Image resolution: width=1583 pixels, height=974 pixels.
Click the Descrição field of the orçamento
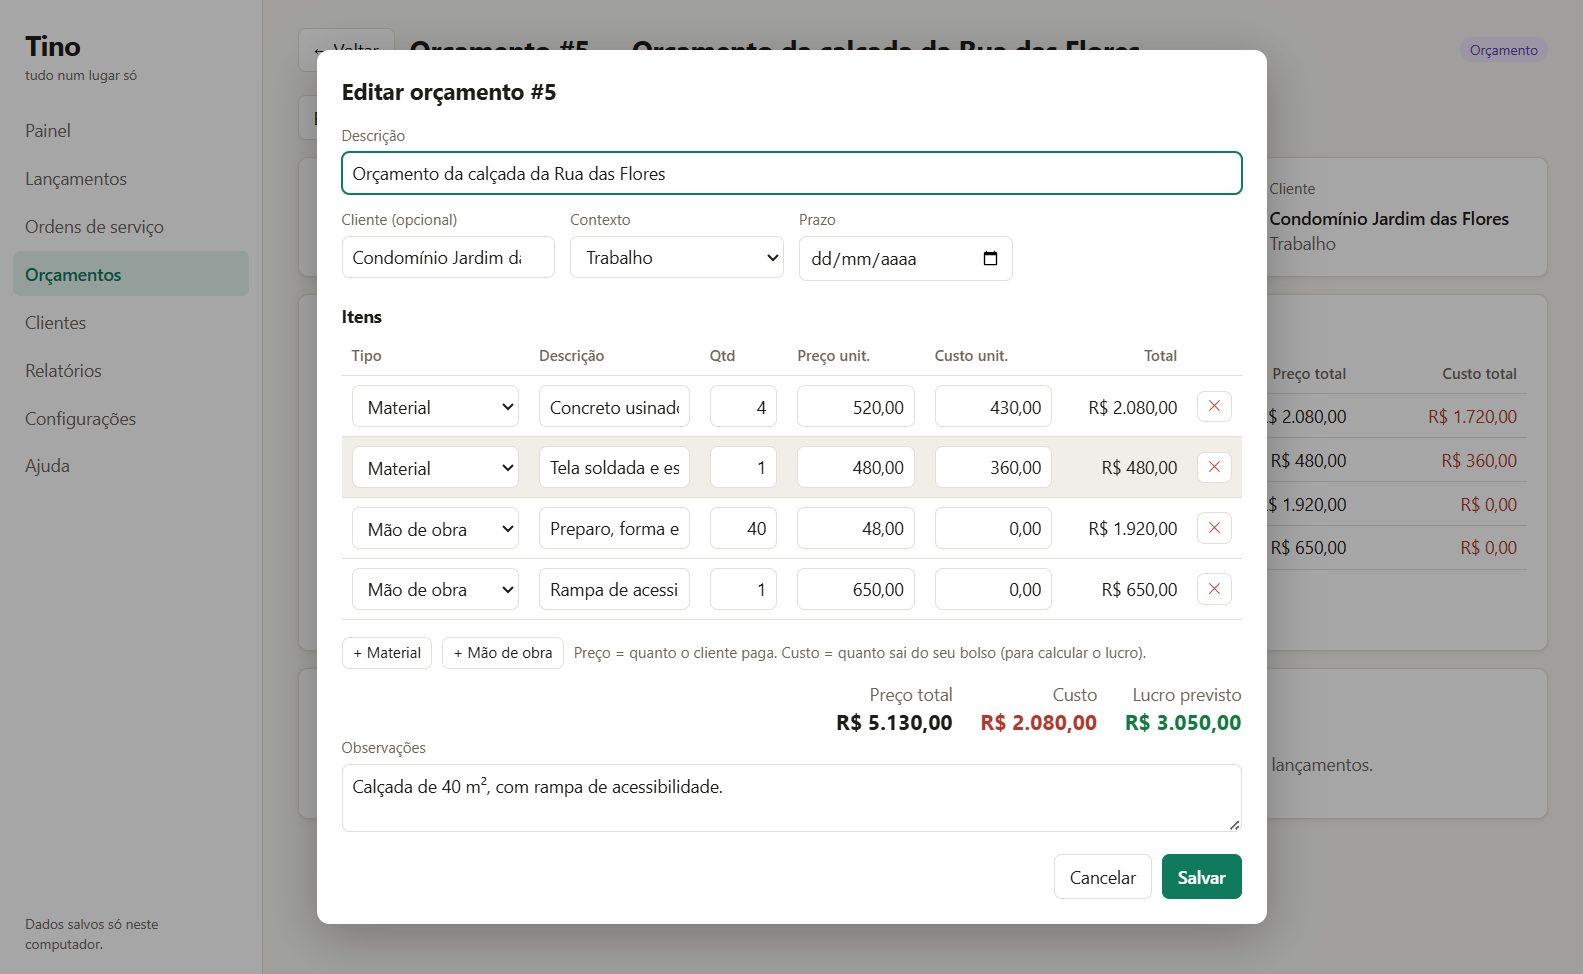792,173
